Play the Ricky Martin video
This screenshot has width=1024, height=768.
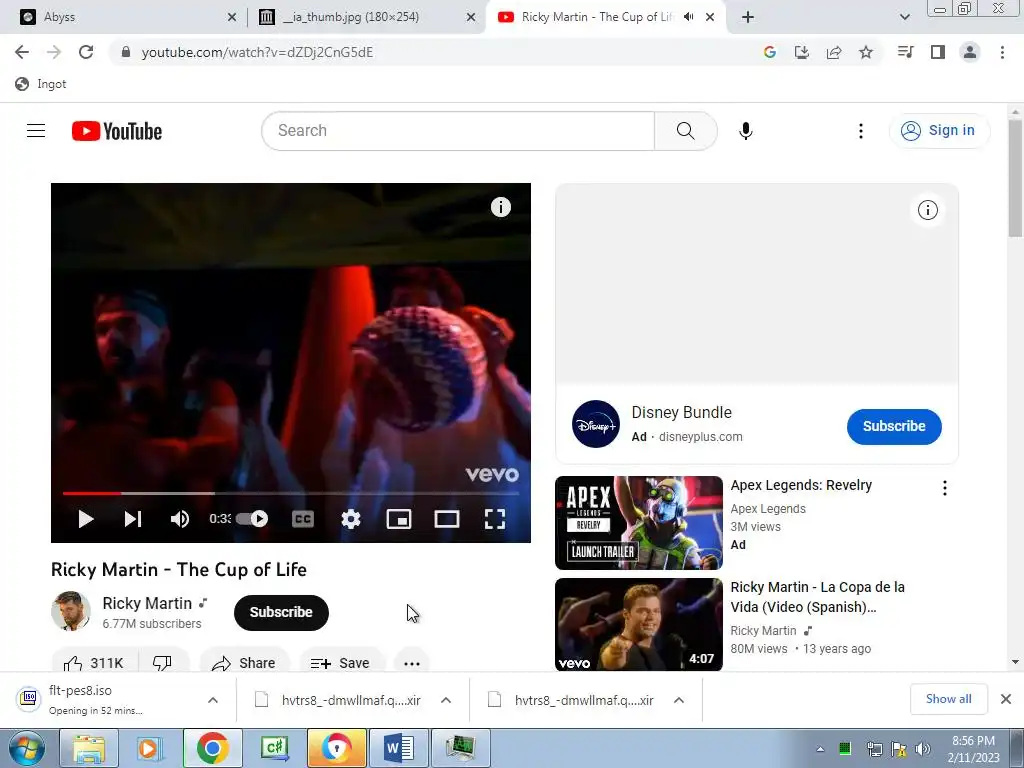pos(86,519)
